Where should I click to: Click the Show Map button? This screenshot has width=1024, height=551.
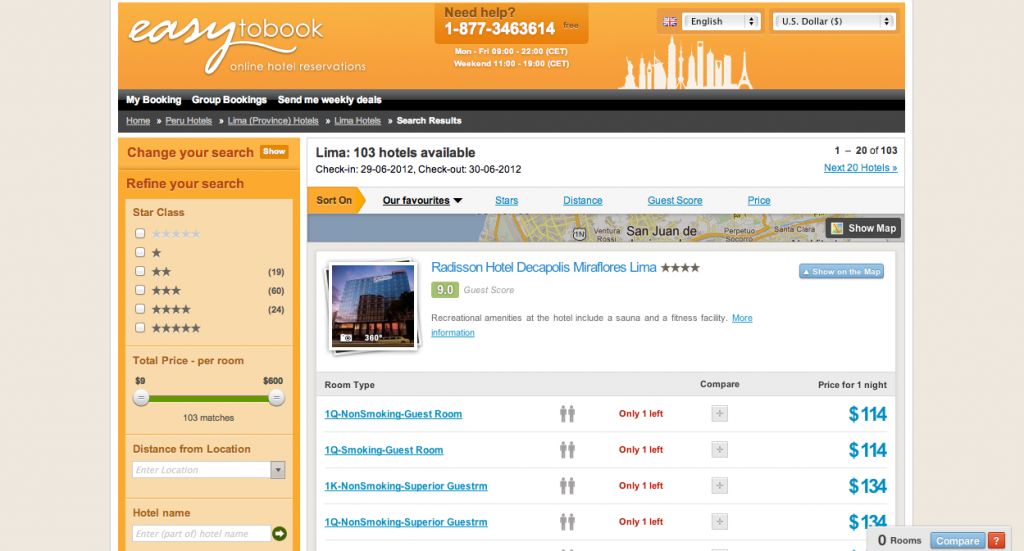pyautogui.click(x=863, y=228)
